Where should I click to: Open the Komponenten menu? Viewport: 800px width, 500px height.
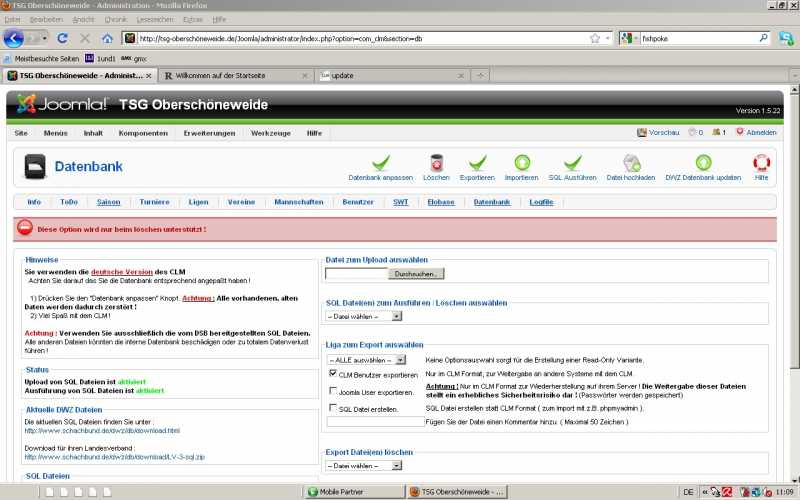pos(143,132)
